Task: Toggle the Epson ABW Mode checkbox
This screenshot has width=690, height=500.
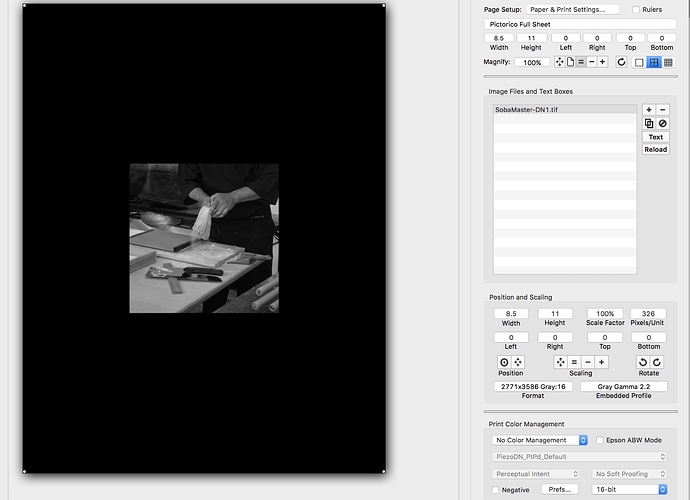Action: (x=600, y=440)
